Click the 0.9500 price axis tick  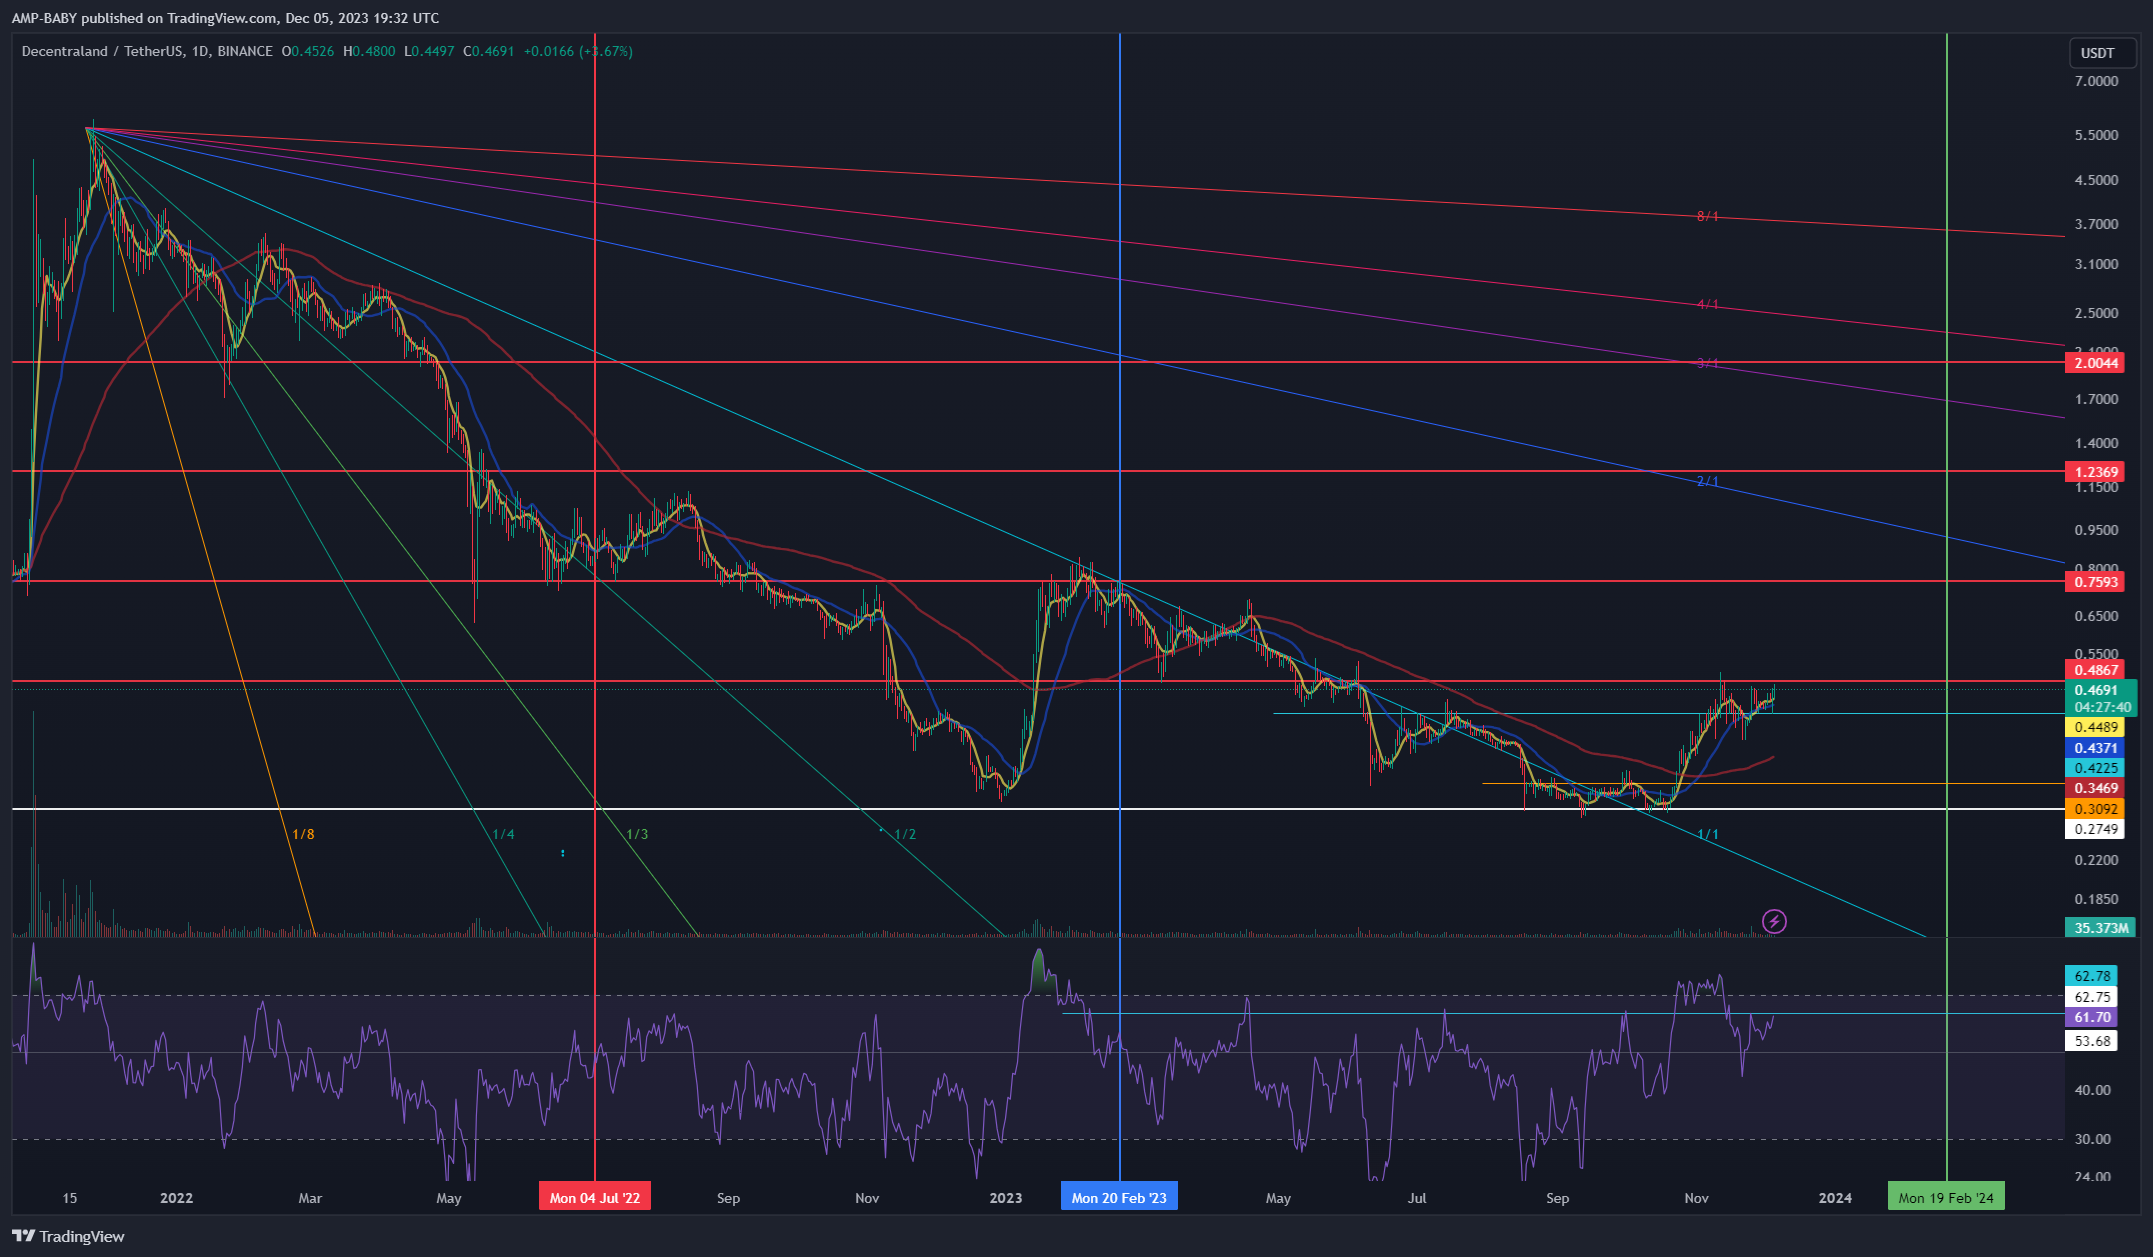pyautogui.click(x=2096, y=530)
